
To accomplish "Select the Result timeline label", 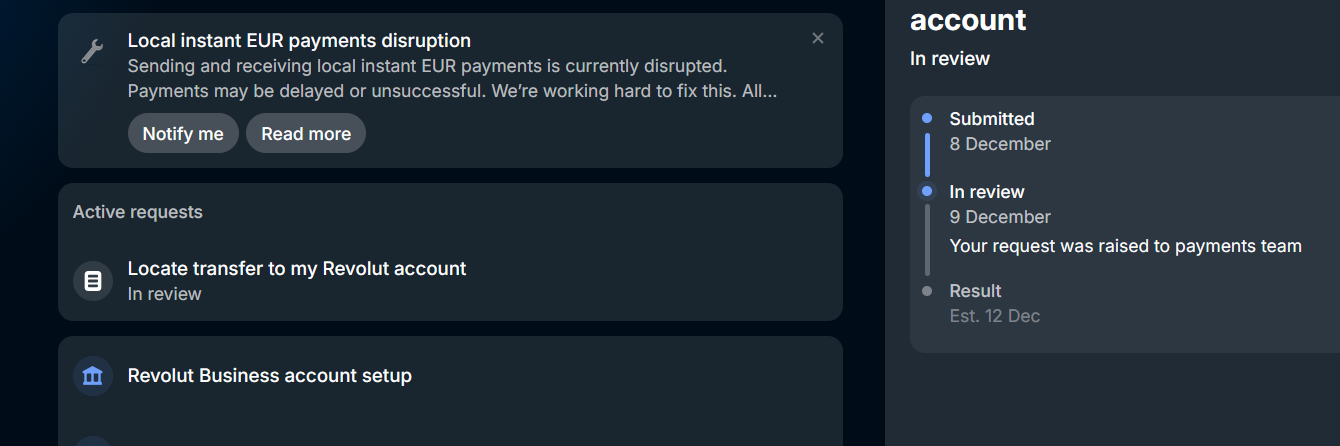I will (975, 291).
